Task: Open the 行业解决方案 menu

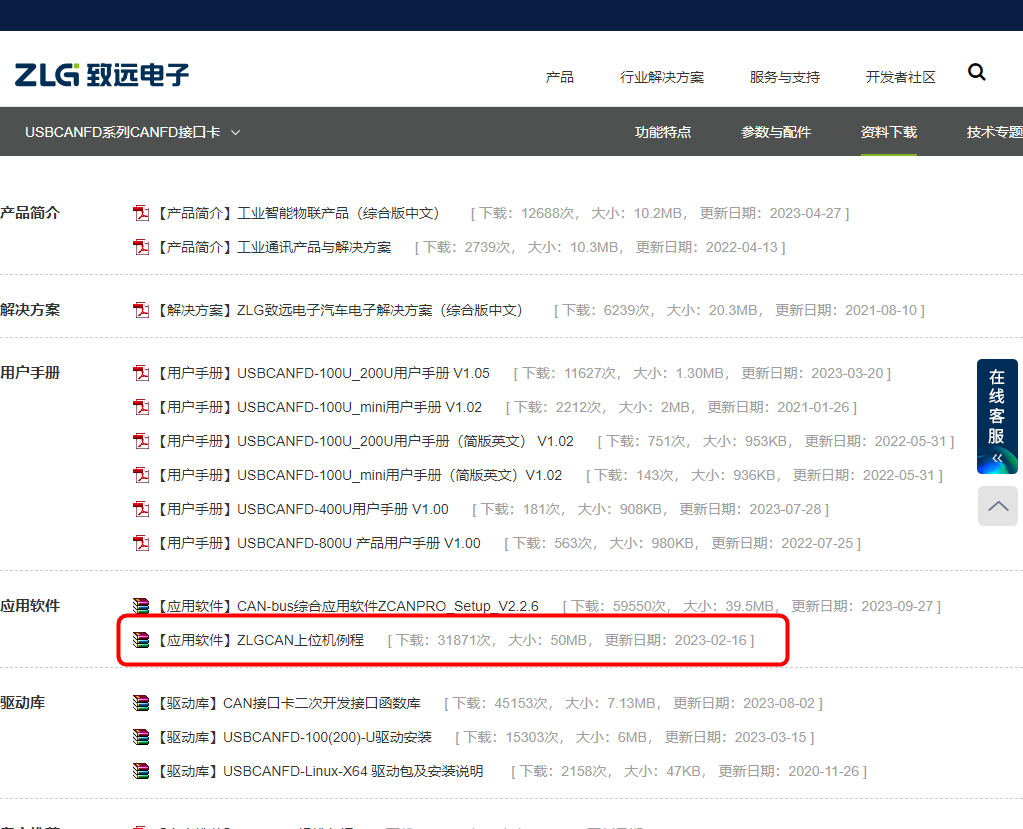Action: (662, 77)
